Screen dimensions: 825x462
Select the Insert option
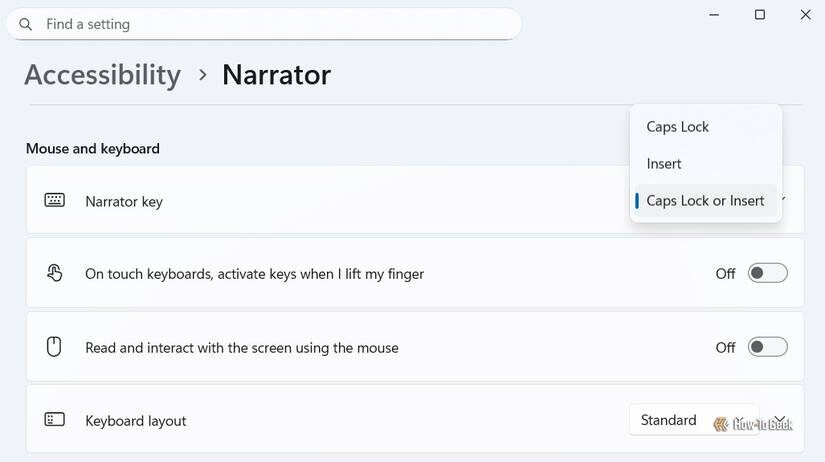[x=664, y=164]
